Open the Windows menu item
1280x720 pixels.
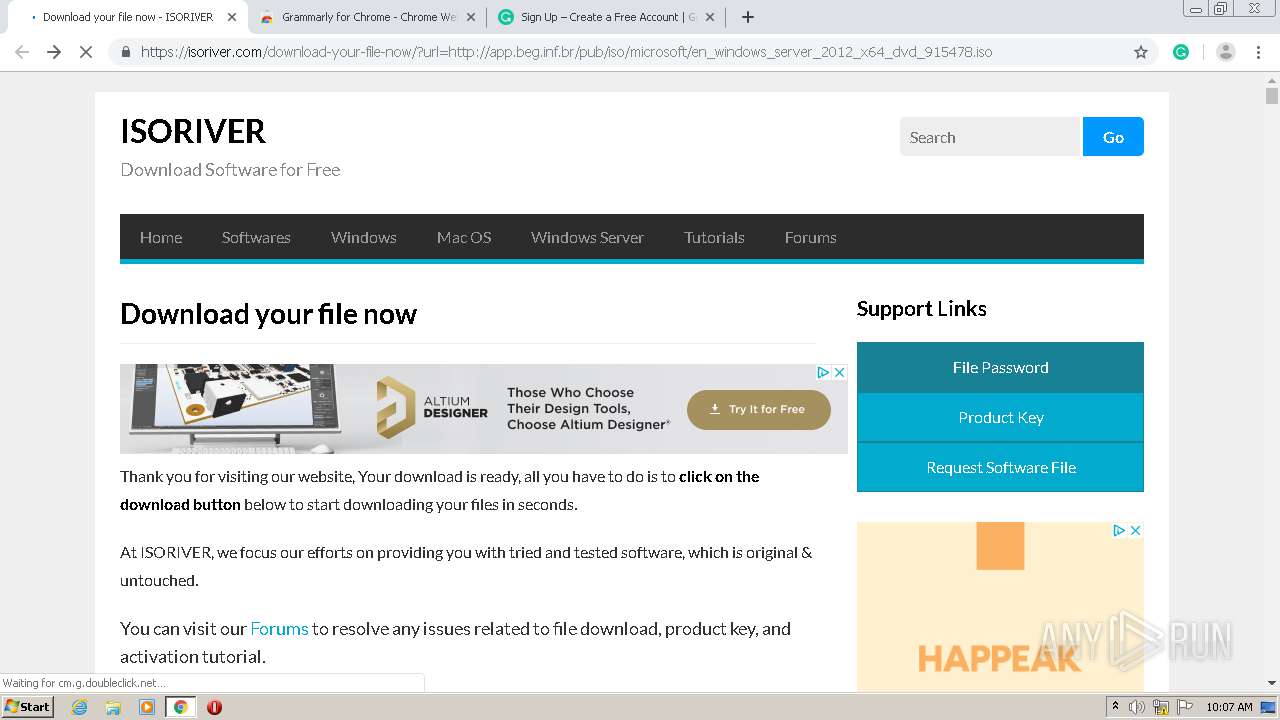point(364,237)
